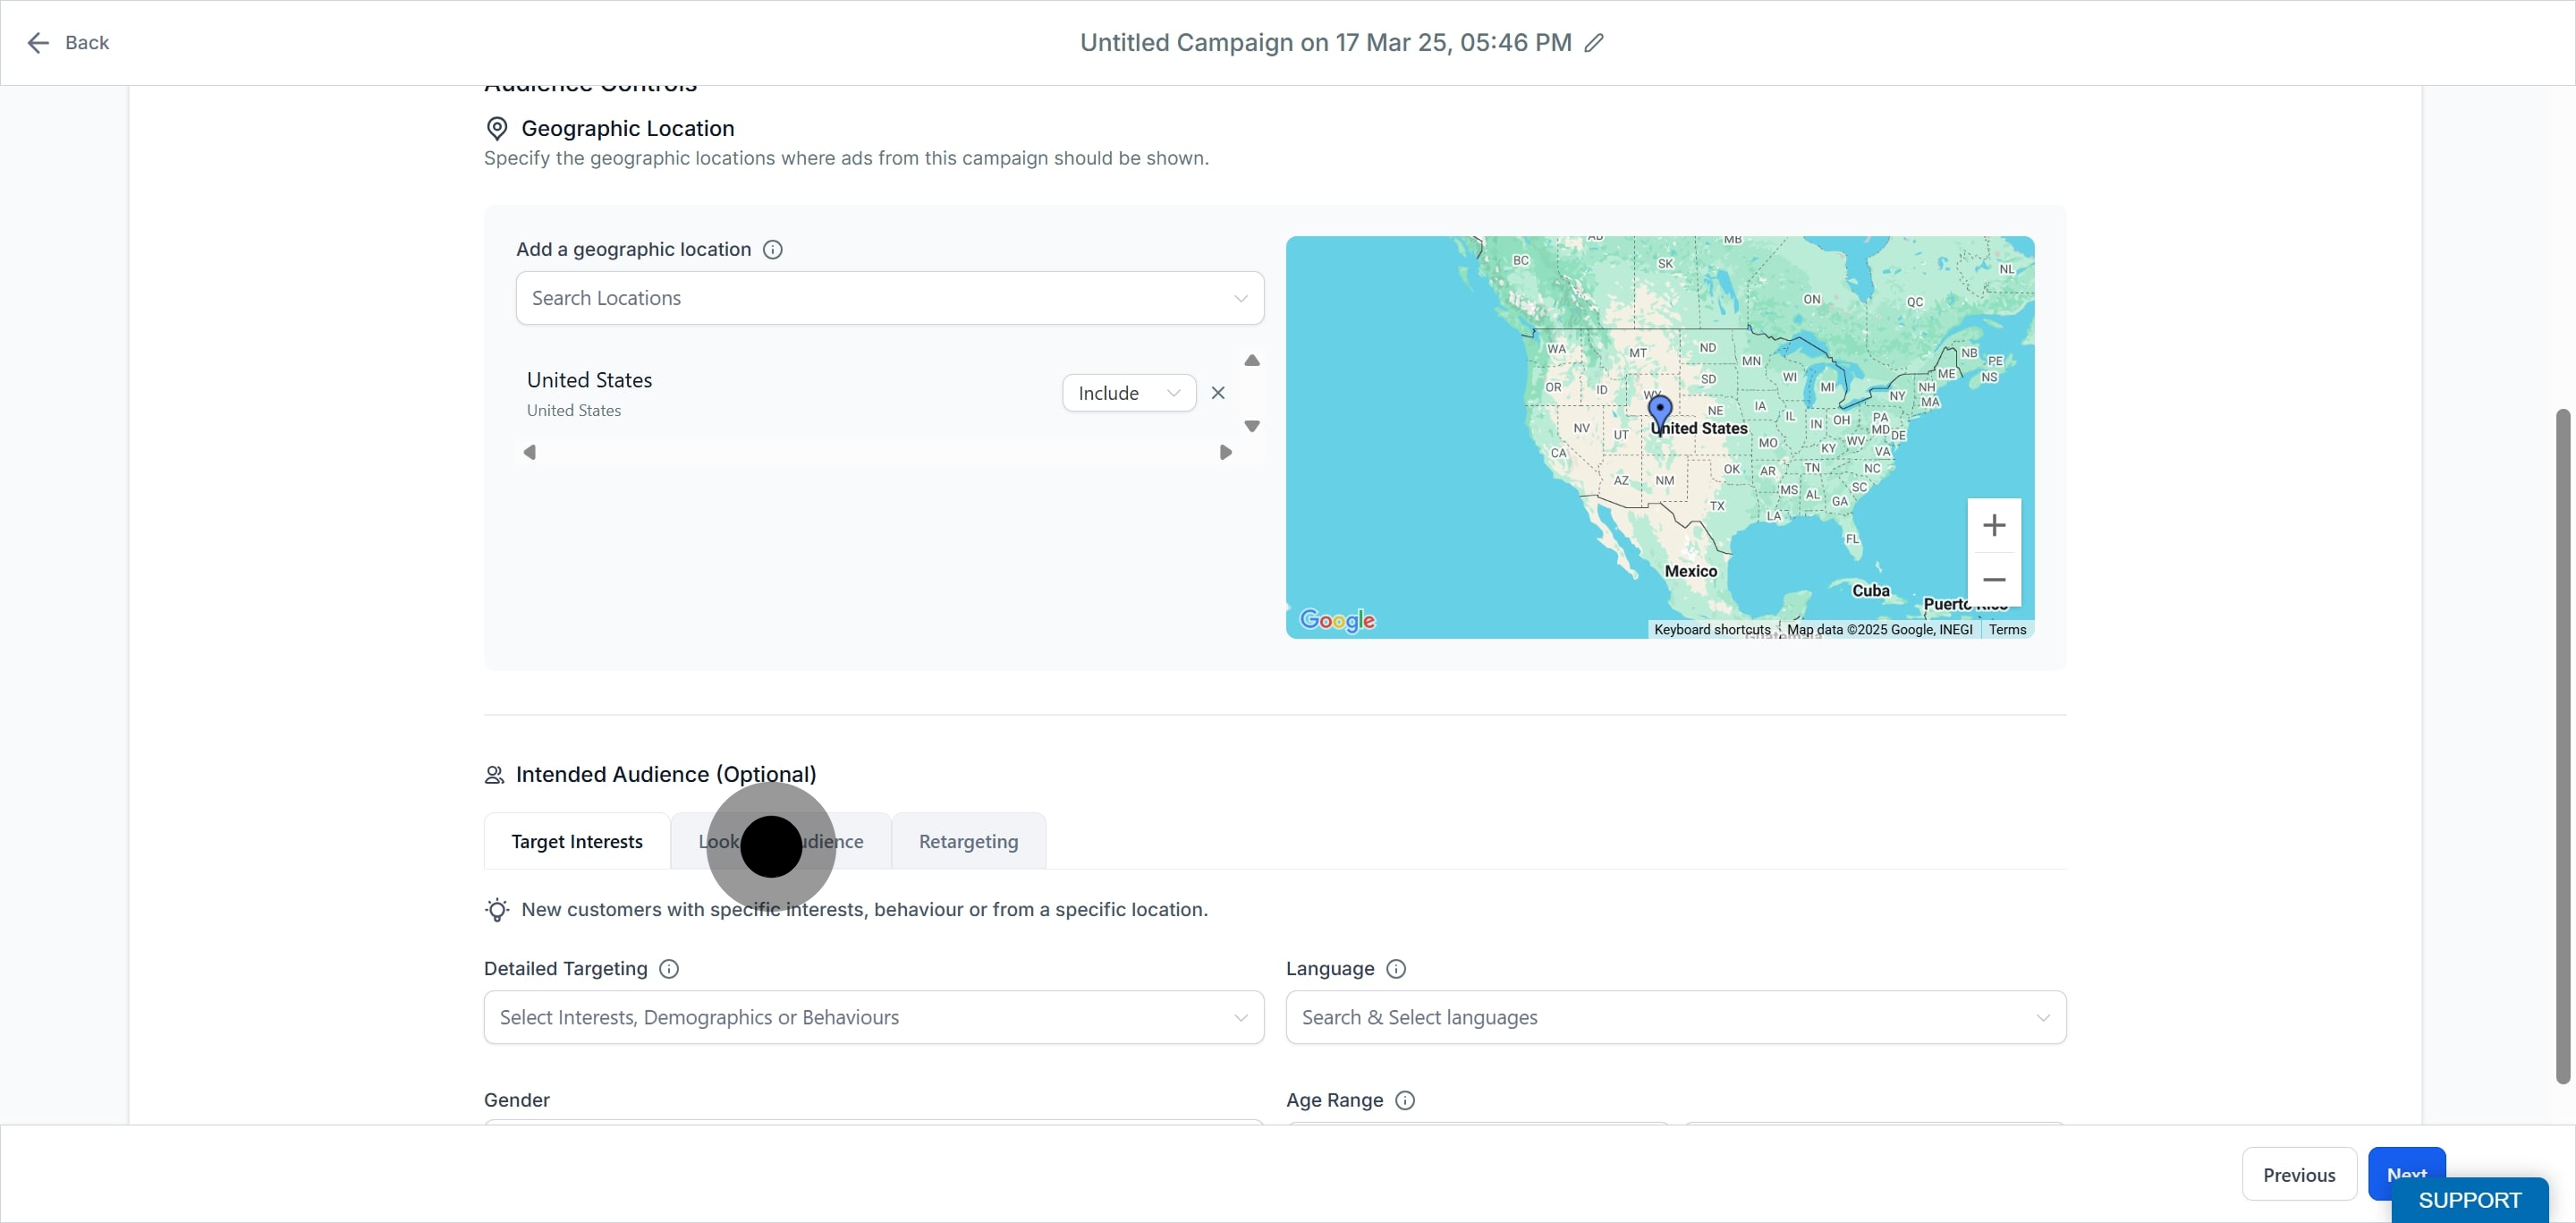Open the Search Locations dropdown

click(890, 298)
